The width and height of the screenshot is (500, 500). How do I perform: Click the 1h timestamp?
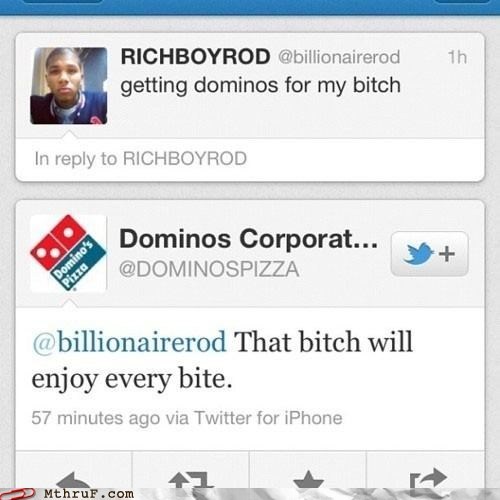pyautogui.click(x=457, y=57)
